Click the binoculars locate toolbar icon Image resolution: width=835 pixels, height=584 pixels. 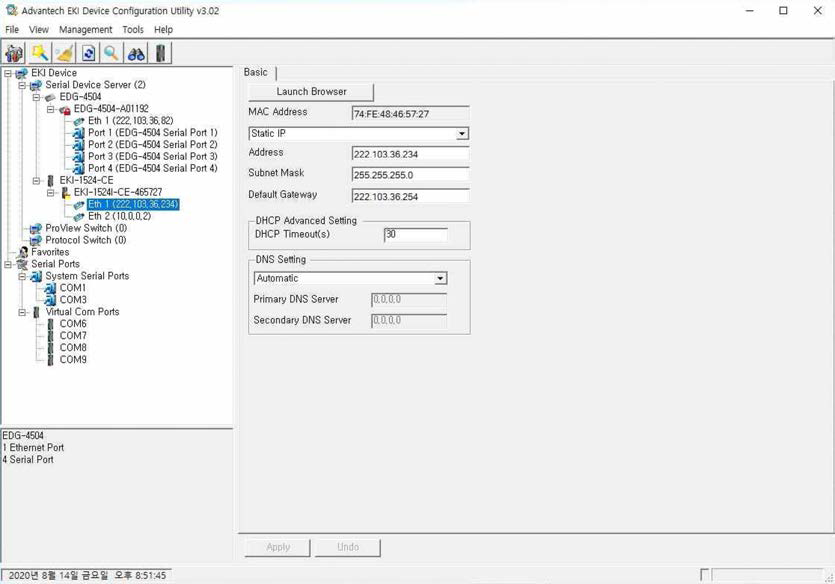click(136, 53)
